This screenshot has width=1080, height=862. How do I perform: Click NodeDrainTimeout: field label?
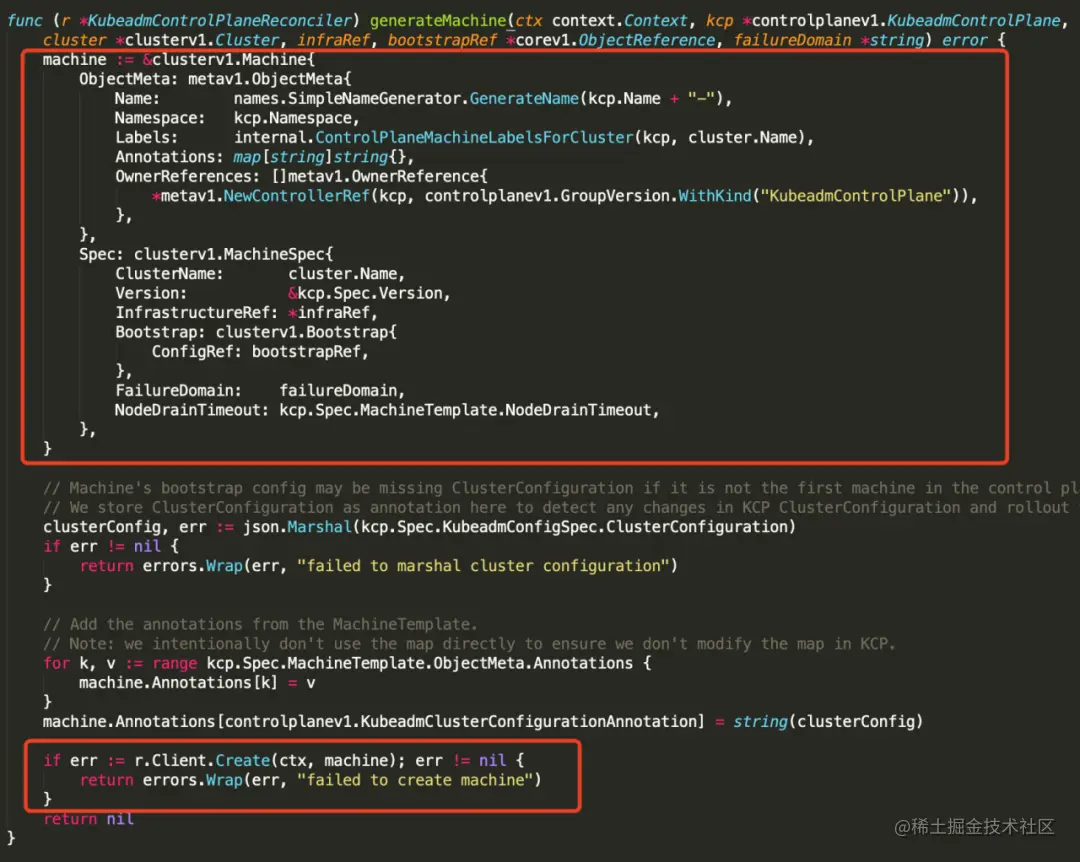192,410
